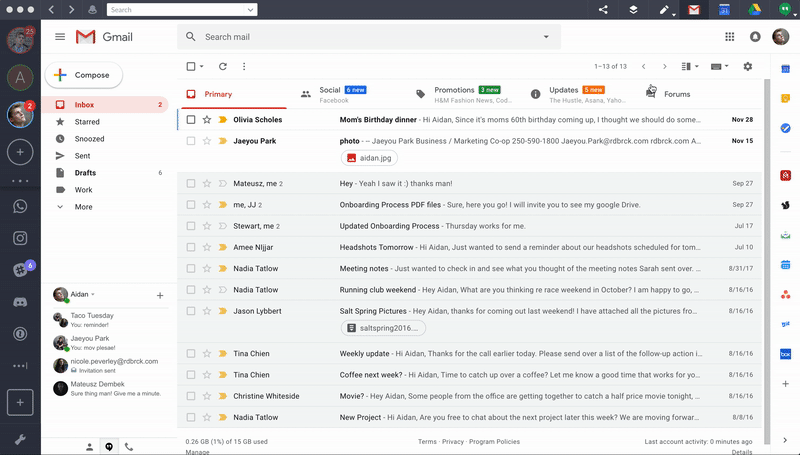Open the Gmail settings gear

click(x=747, y=67)
